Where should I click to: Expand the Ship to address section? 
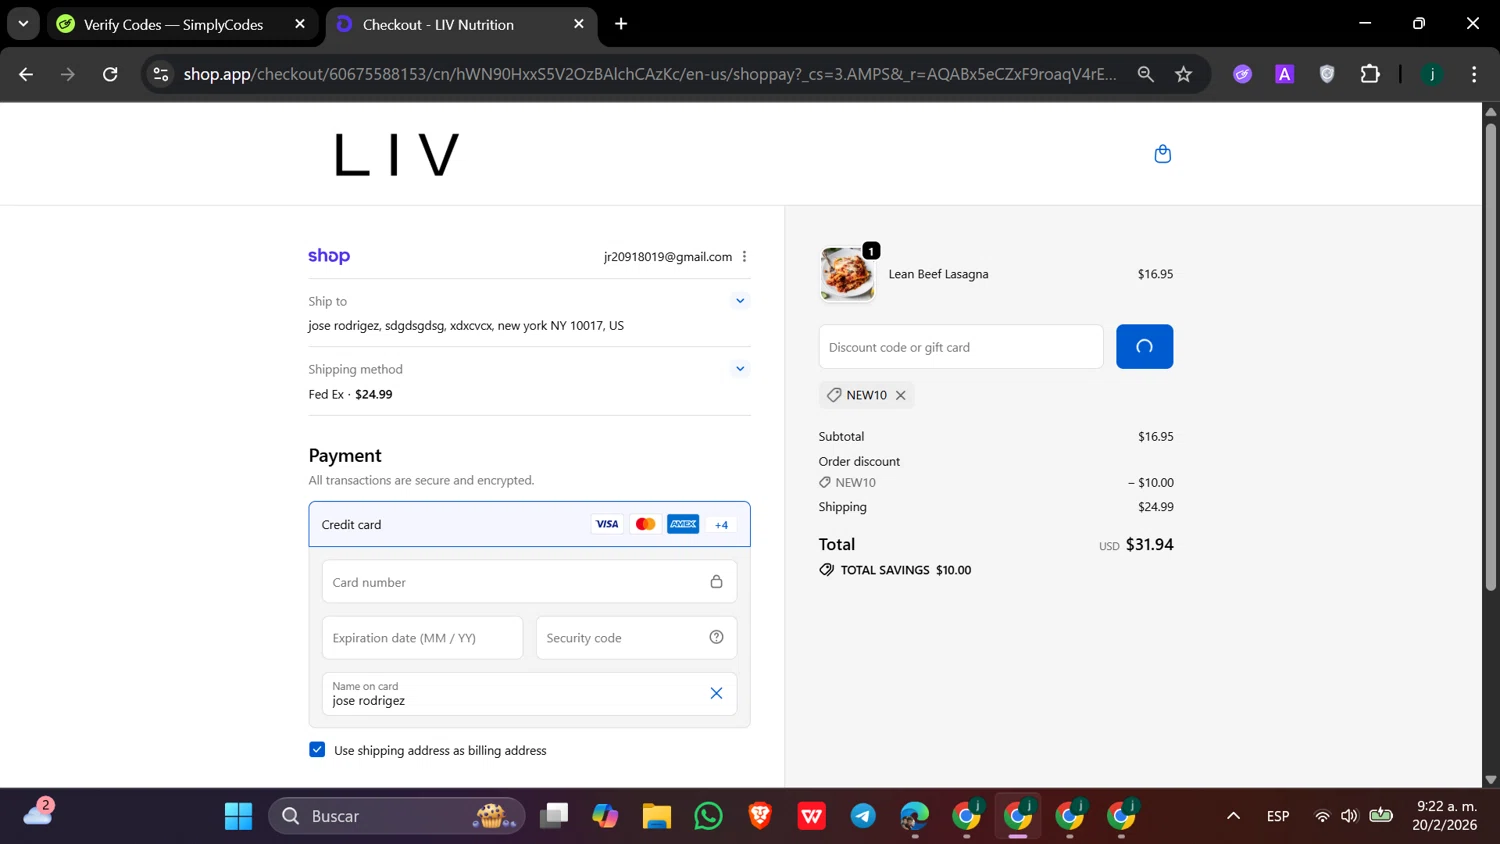tap(740, 301)
